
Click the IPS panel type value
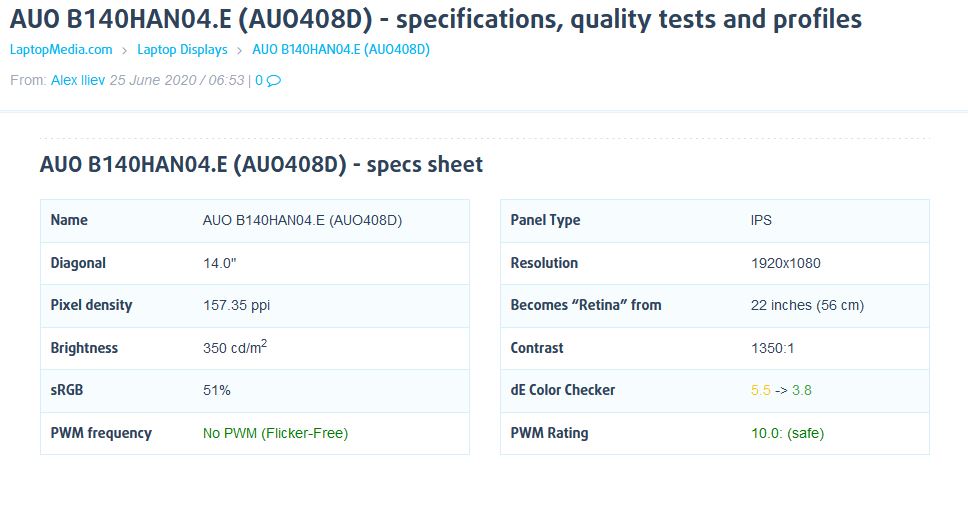761,220
